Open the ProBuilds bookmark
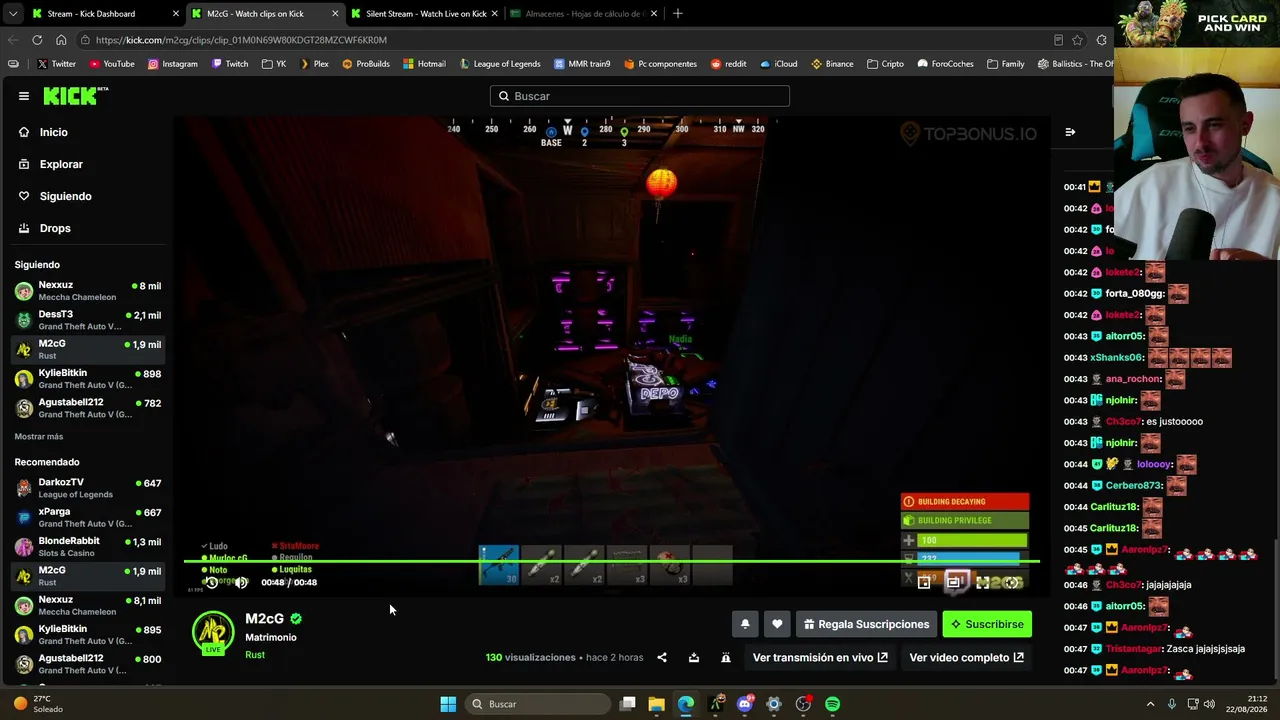The height and width of the screenshot is (720, 1280). (366, 64)
